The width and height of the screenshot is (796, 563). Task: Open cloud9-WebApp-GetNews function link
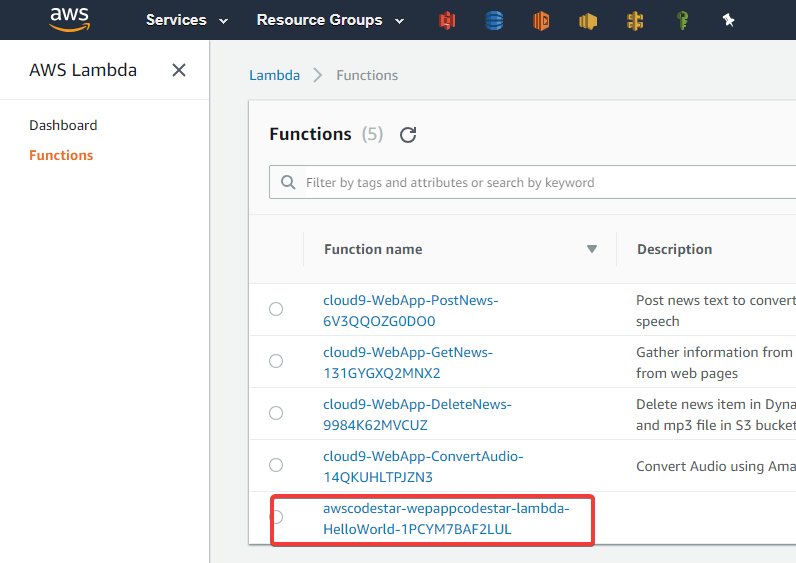408,362
